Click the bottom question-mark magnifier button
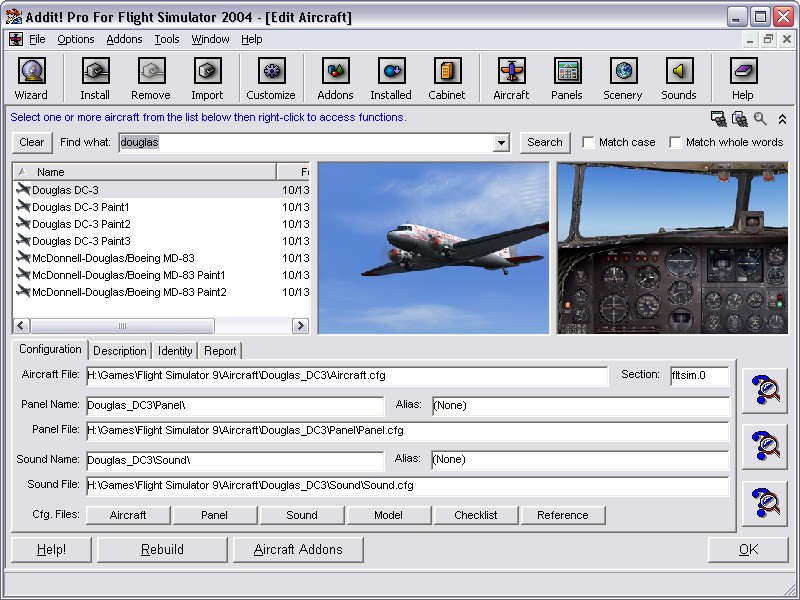The height and width of the screenshot is (600, 800). pos(764,503)
